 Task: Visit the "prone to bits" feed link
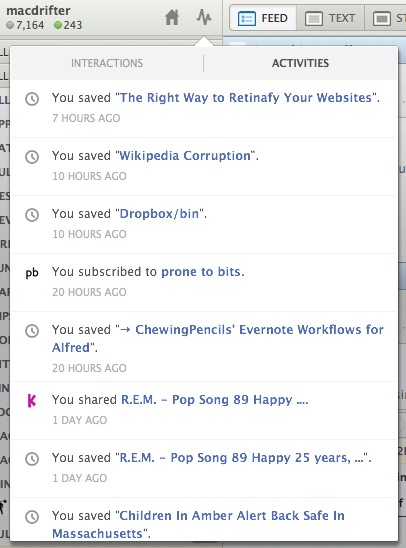tap(201, 272)
